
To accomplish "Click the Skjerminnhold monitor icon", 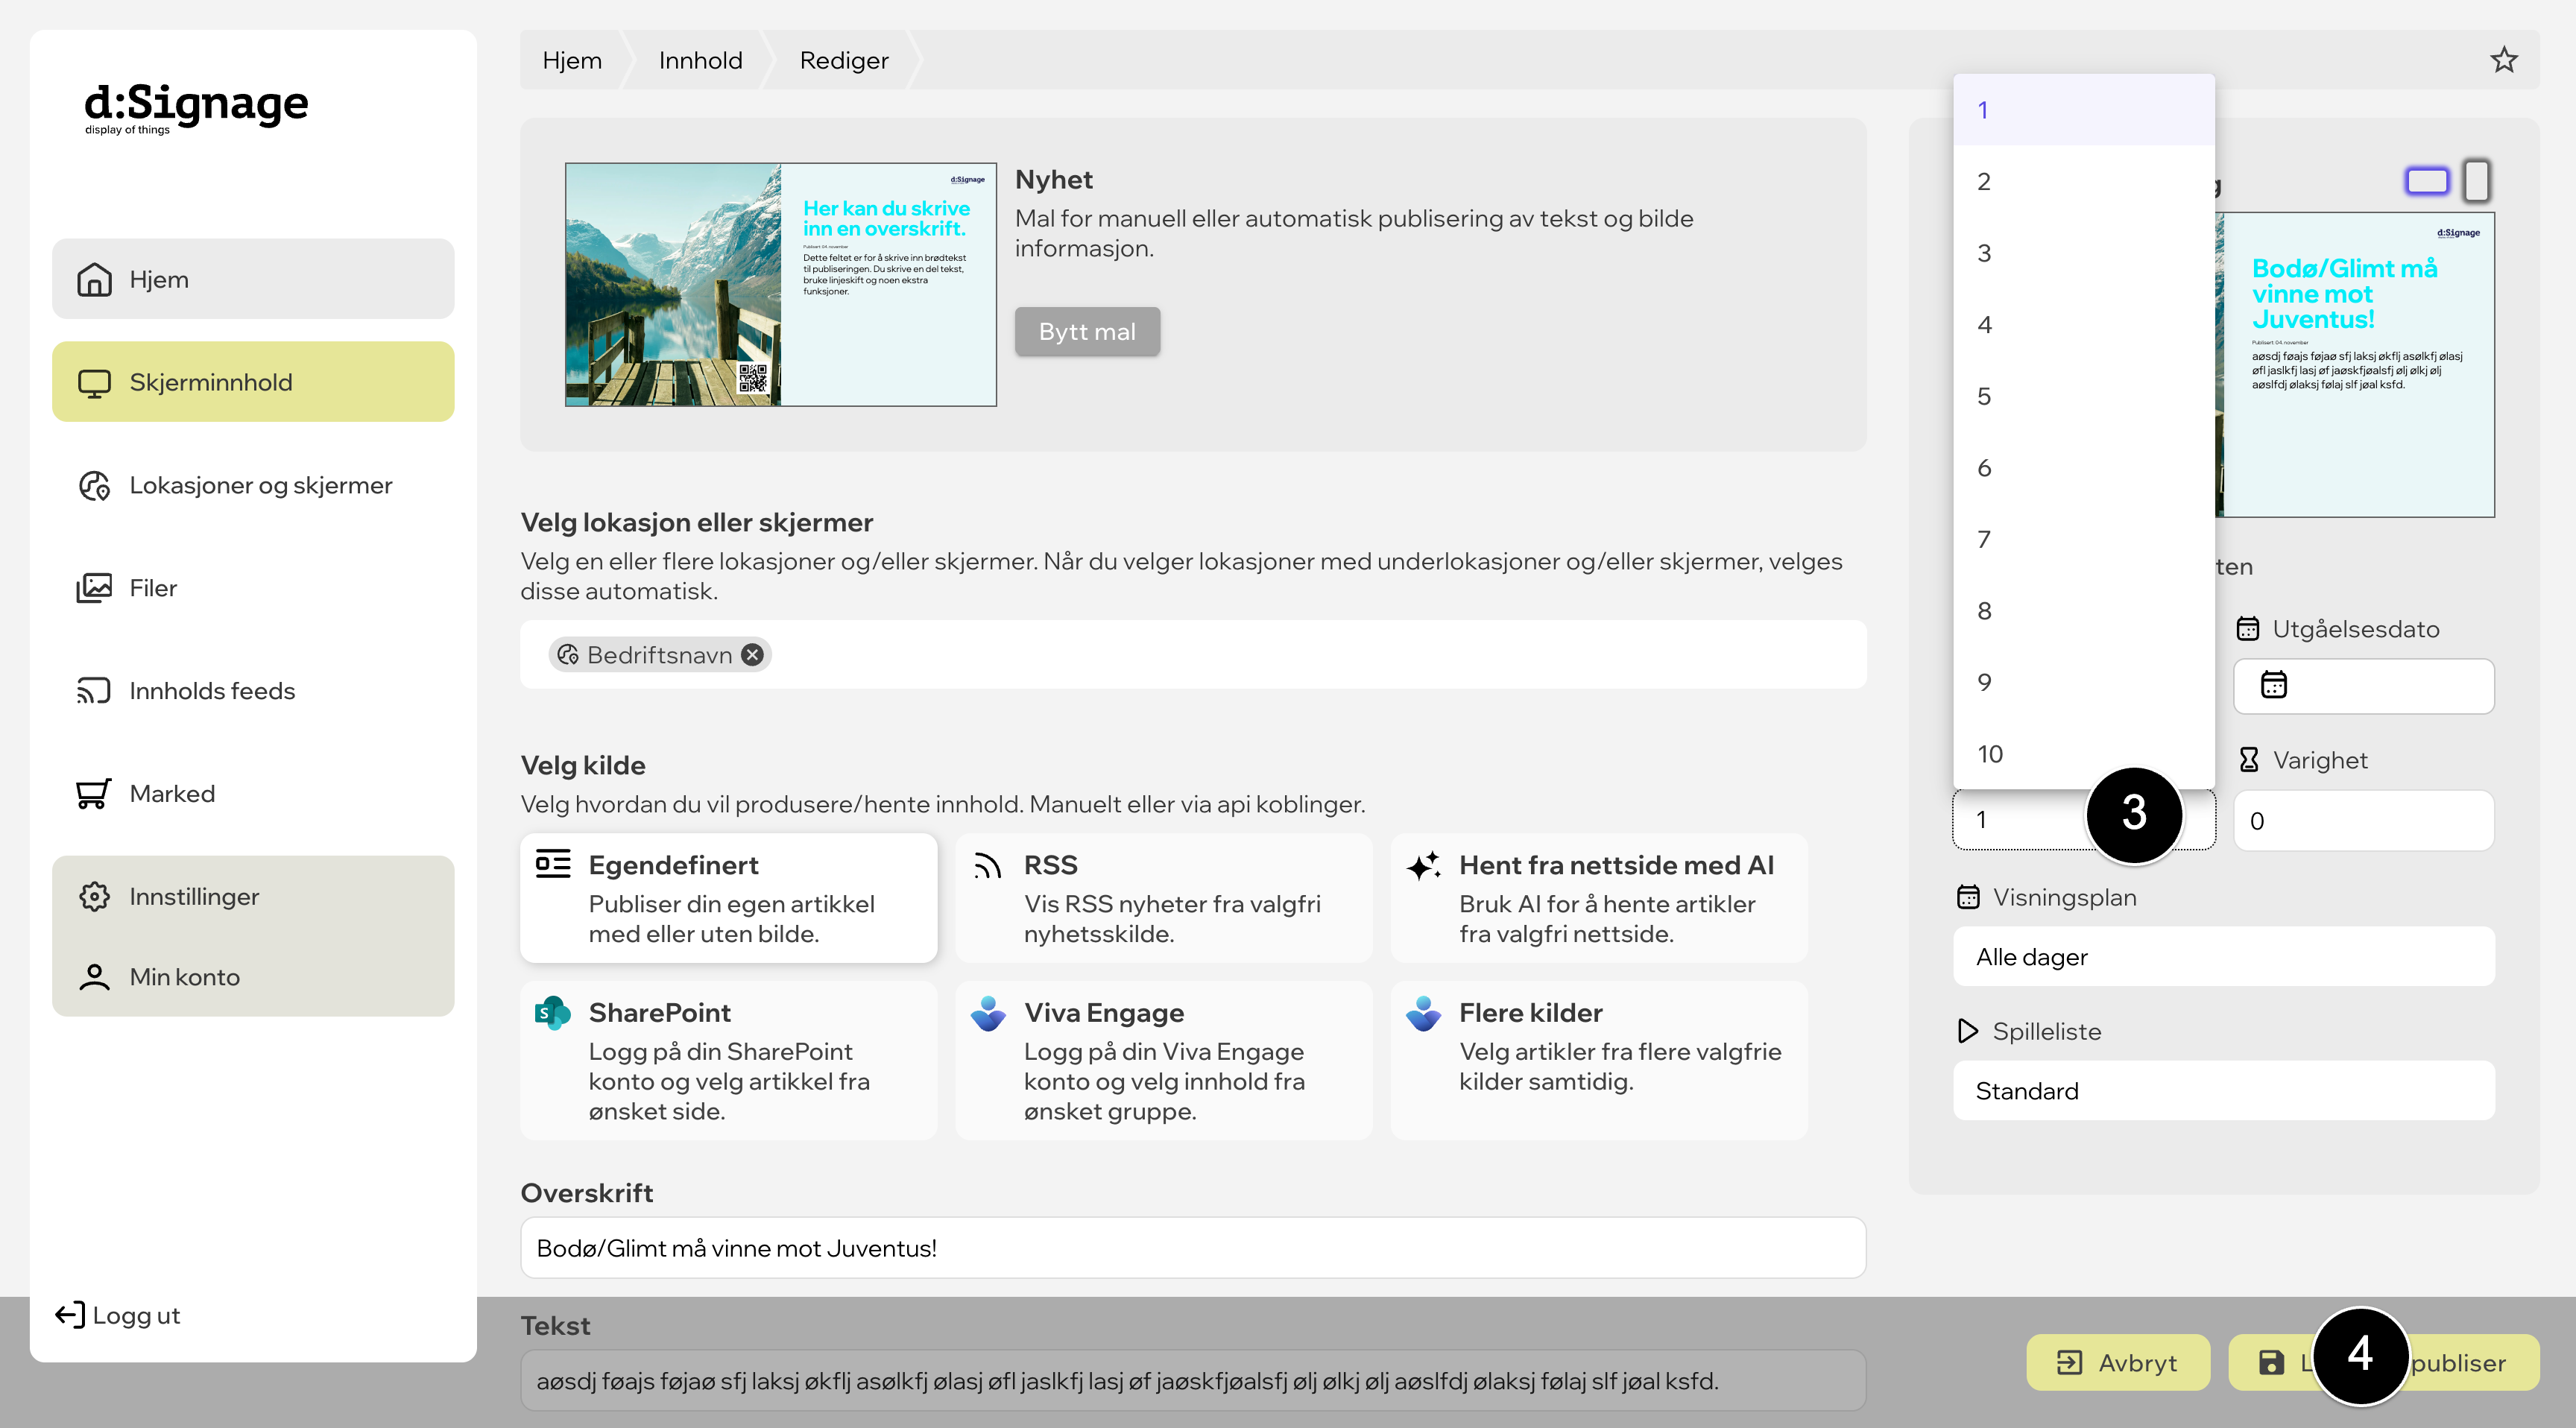I will 94,383.
